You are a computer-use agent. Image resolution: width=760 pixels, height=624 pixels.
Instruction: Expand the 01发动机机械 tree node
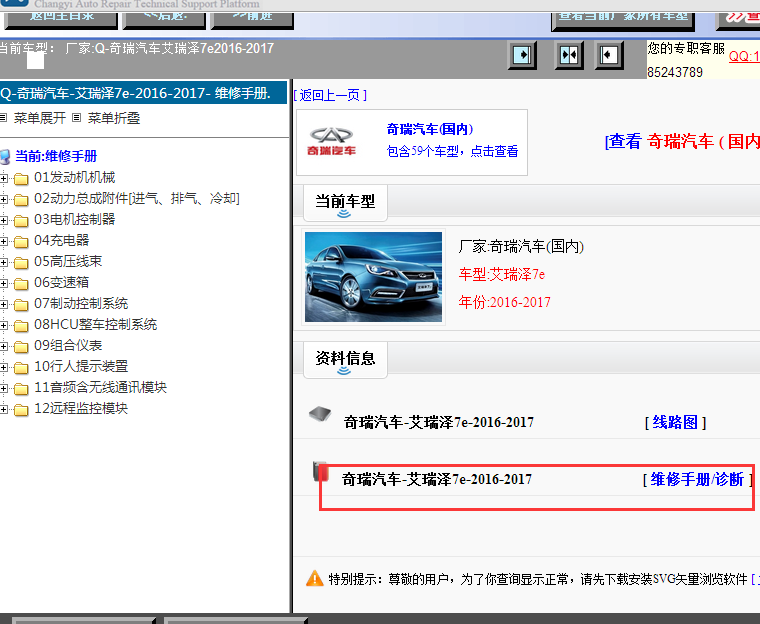pos(4,178)
